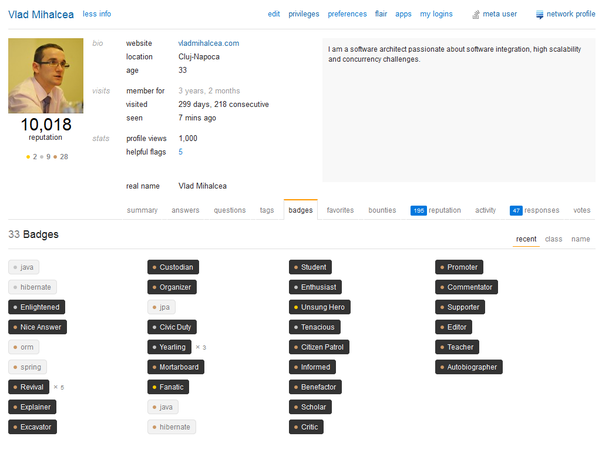Open the vladmihalcea.com website link

pyautogui.click(x=208, y=43)
